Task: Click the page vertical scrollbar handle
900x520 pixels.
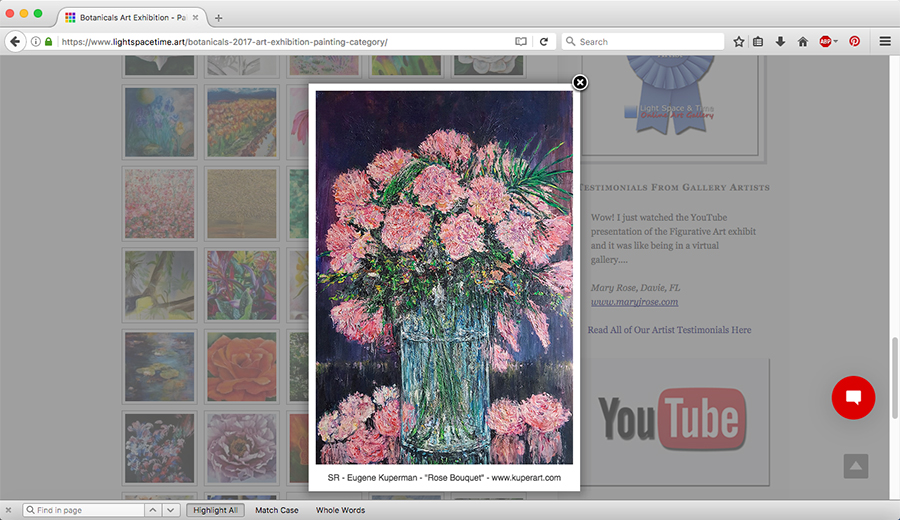Action: coord(895,379)
